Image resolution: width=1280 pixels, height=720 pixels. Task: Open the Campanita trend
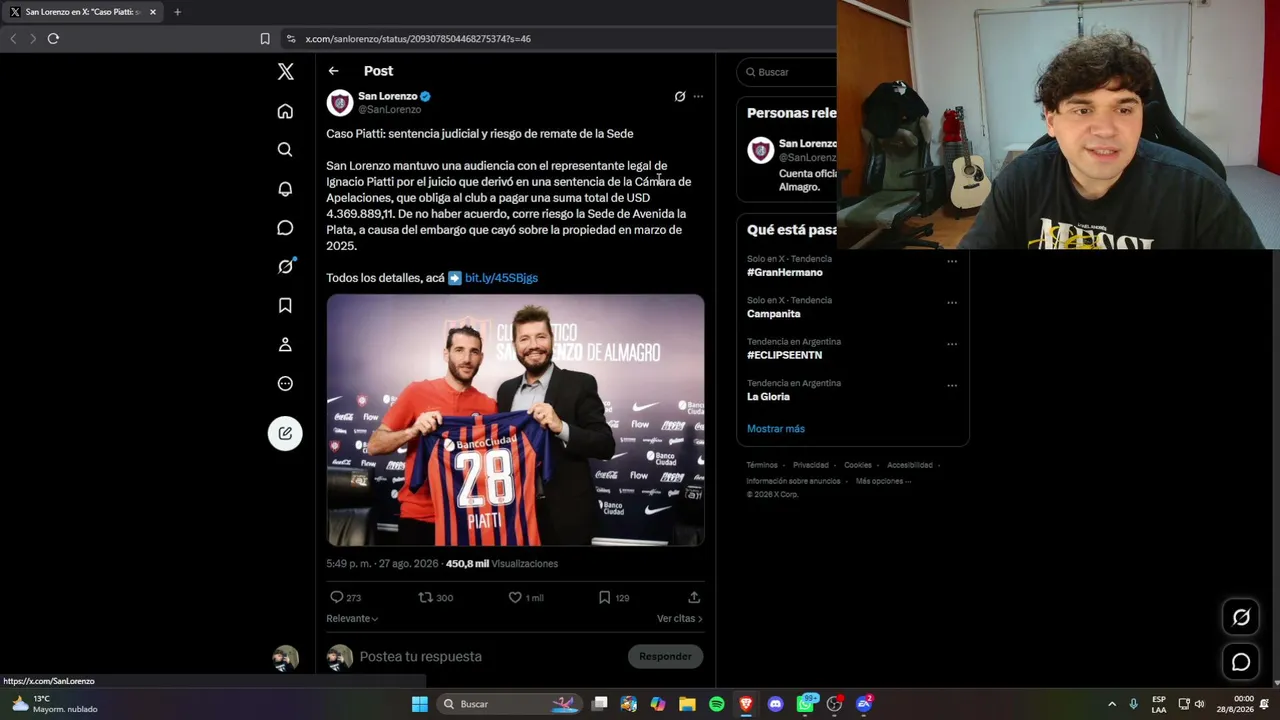click(774, 314)
